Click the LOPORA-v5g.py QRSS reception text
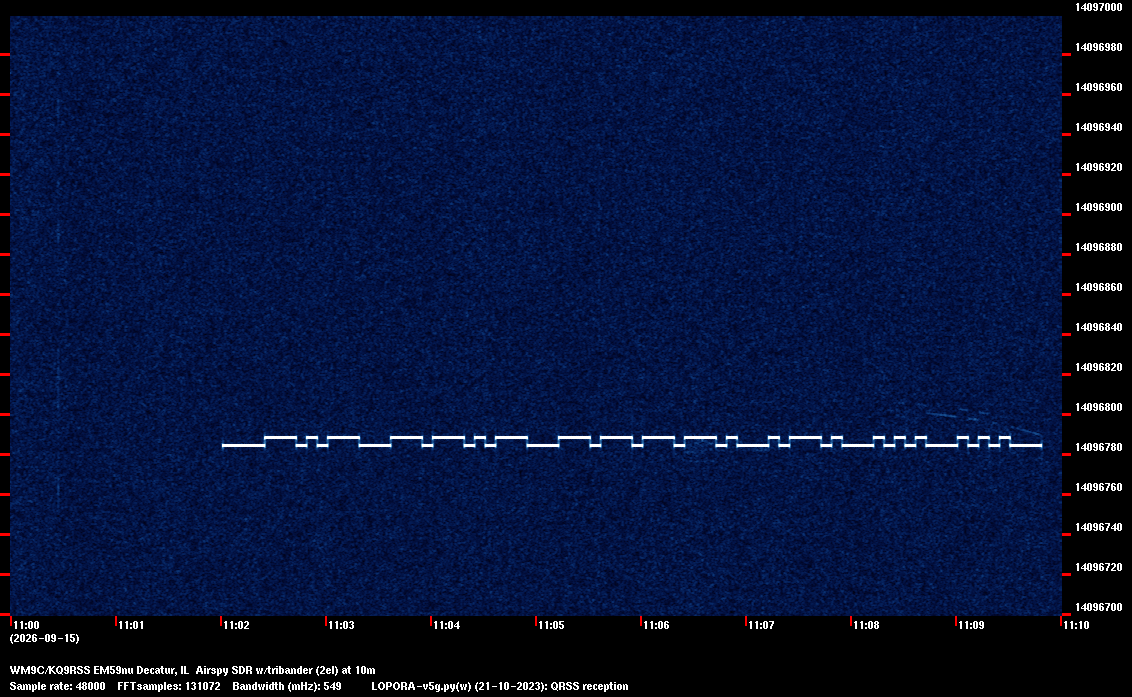The height and width of the screenshot is (697, 1132). (x=500, y=686)
